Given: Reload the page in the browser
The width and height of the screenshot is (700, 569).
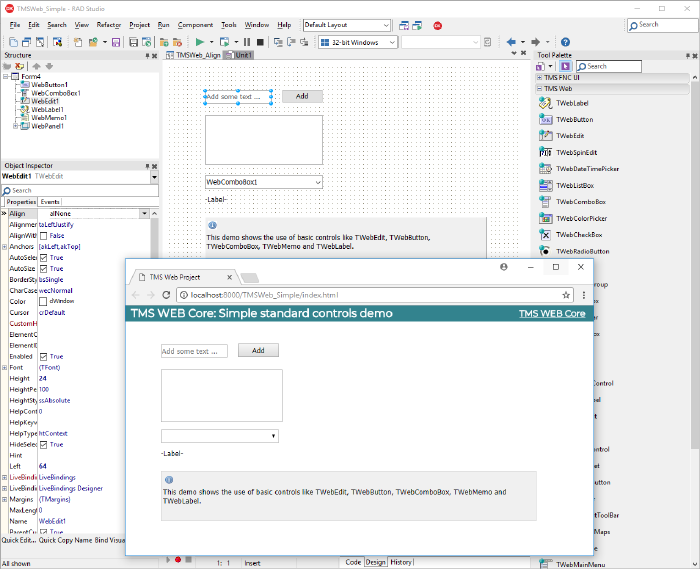Looking at the screenshot, I should click(x=166, y=295).
